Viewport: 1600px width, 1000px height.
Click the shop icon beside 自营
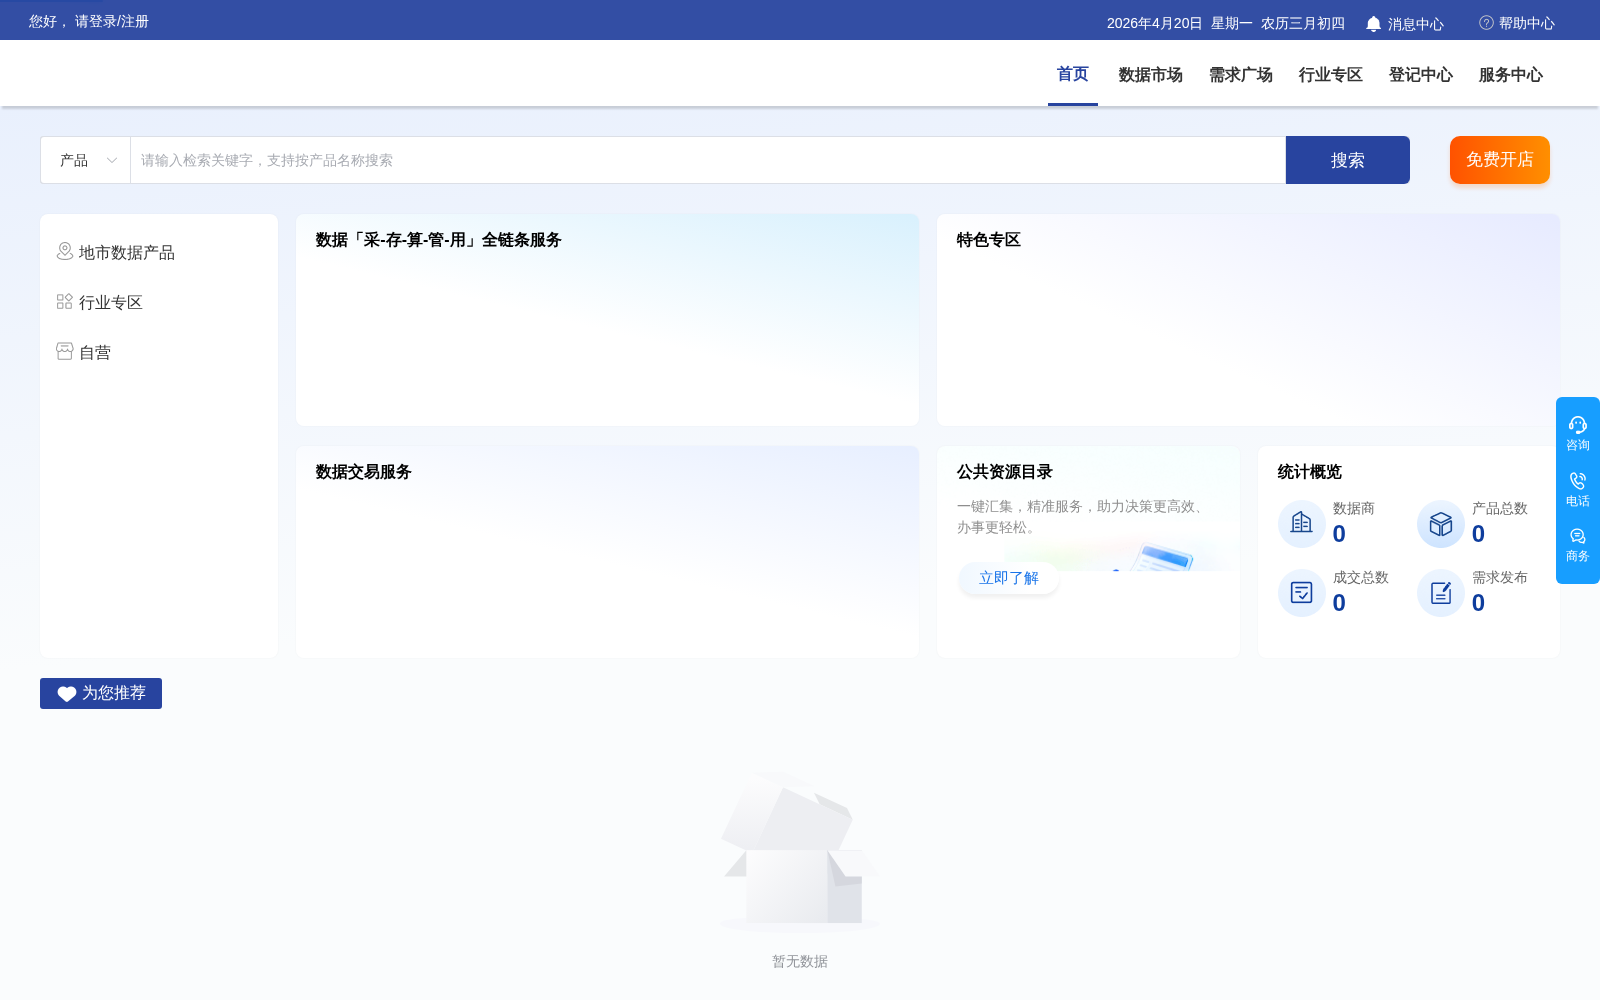coord(65,351)
